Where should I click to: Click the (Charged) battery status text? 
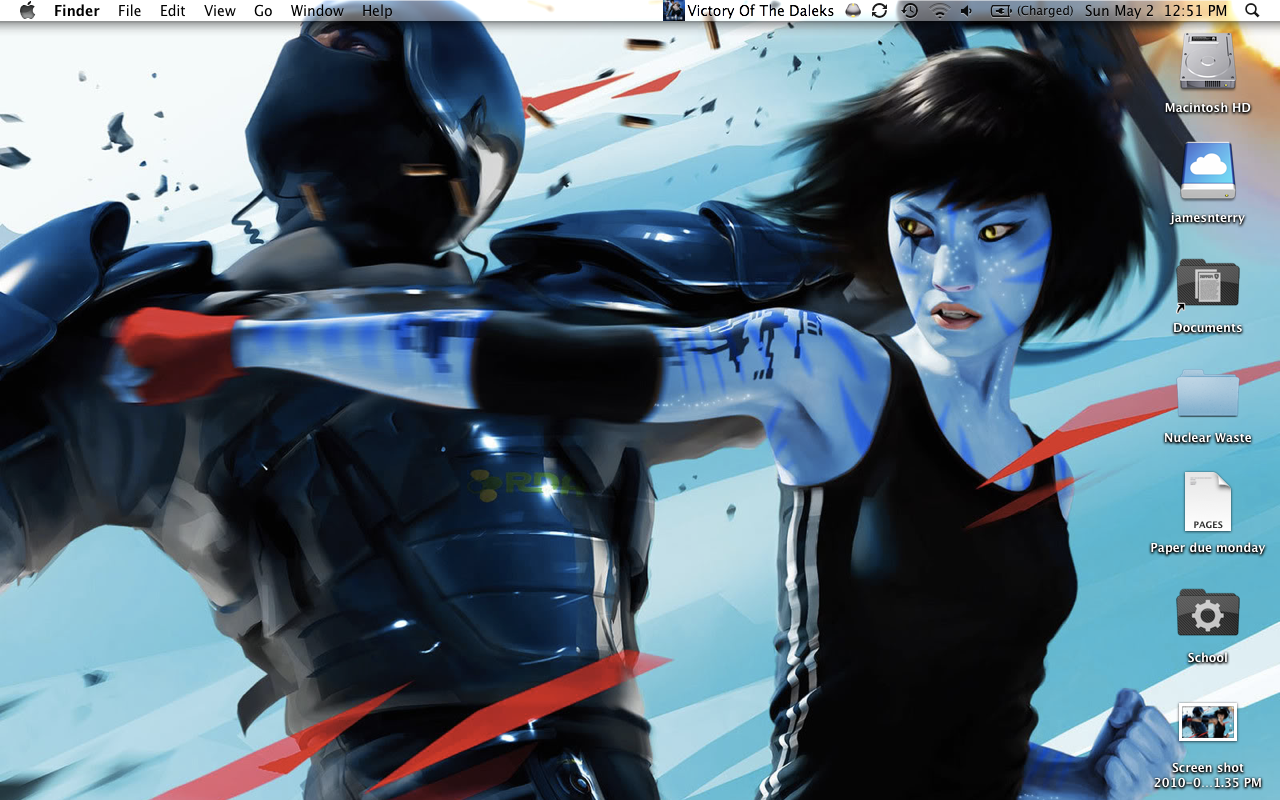pos(1045,11)
